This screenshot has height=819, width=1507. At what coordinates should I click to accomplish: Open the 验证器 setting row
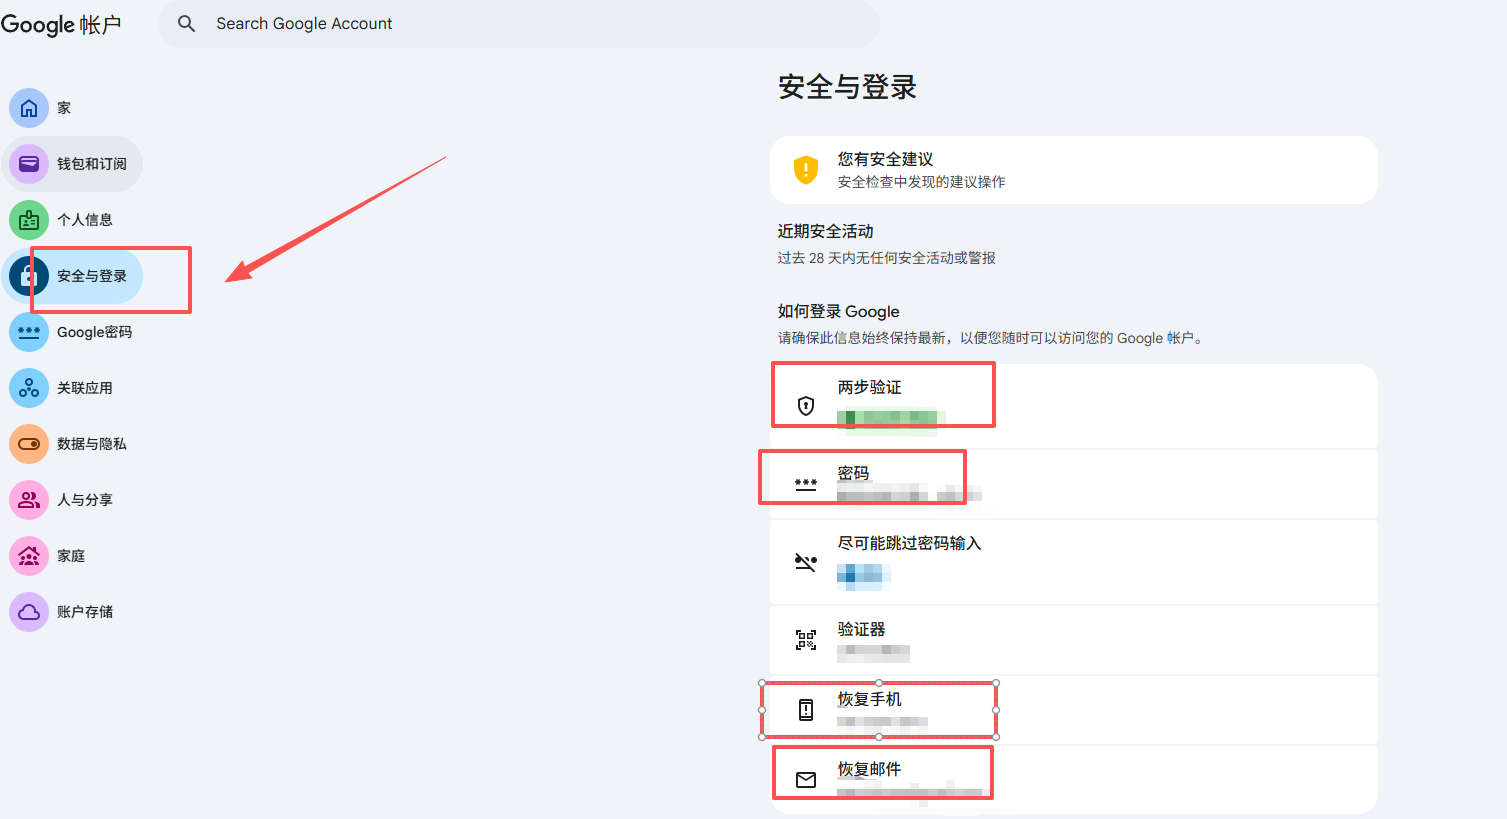[1074, 640]
